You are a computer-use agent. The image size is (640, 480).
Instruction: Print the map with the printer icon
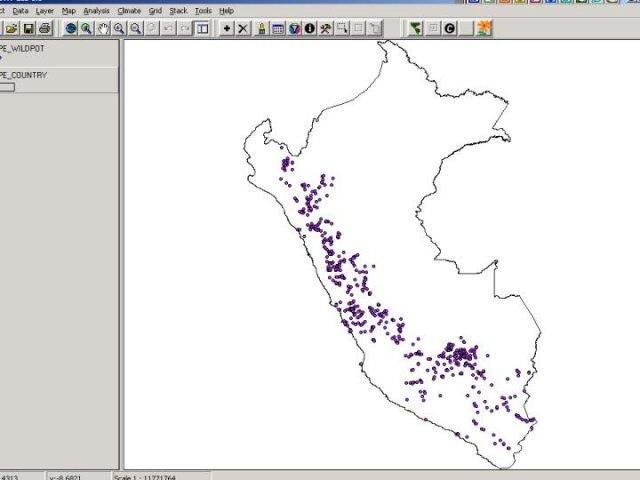coord(45,29)
